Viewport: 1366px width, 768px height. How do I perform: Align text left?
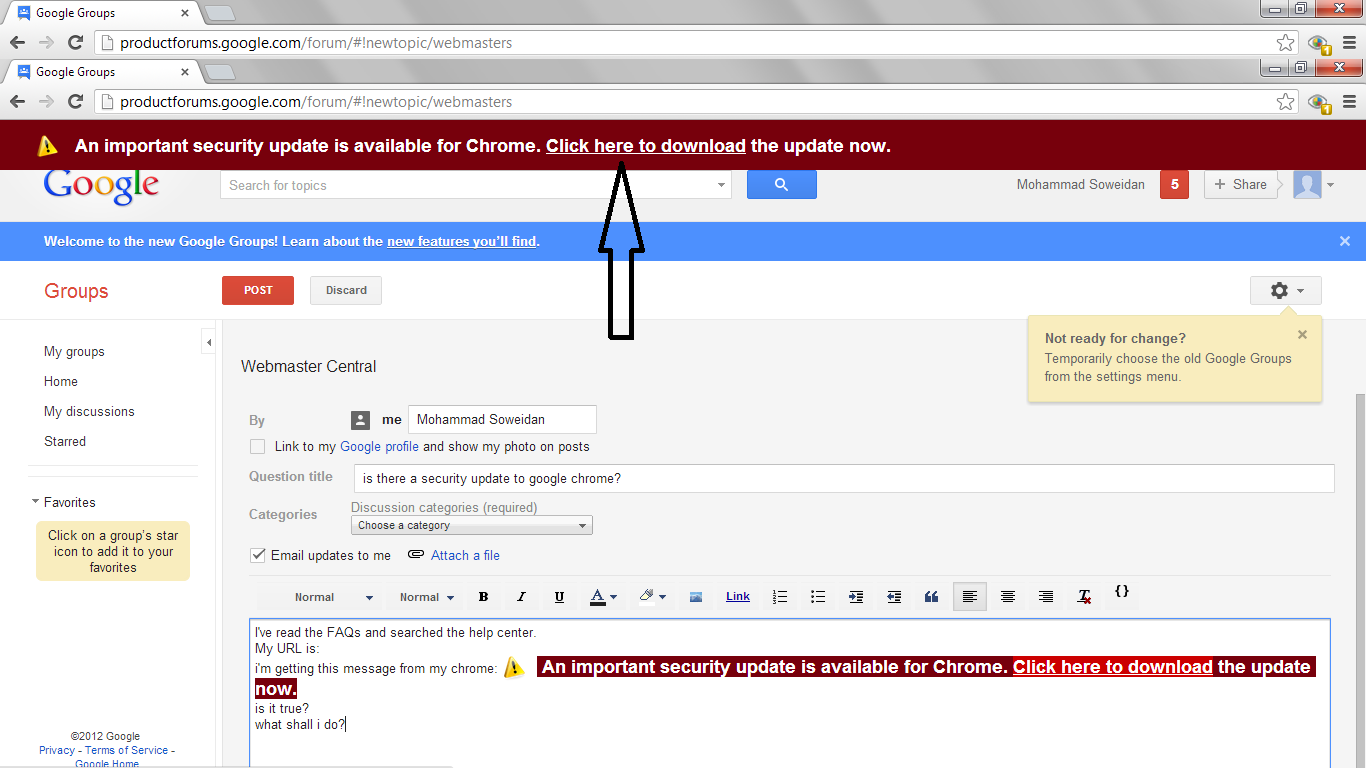[x=970, y=597]
